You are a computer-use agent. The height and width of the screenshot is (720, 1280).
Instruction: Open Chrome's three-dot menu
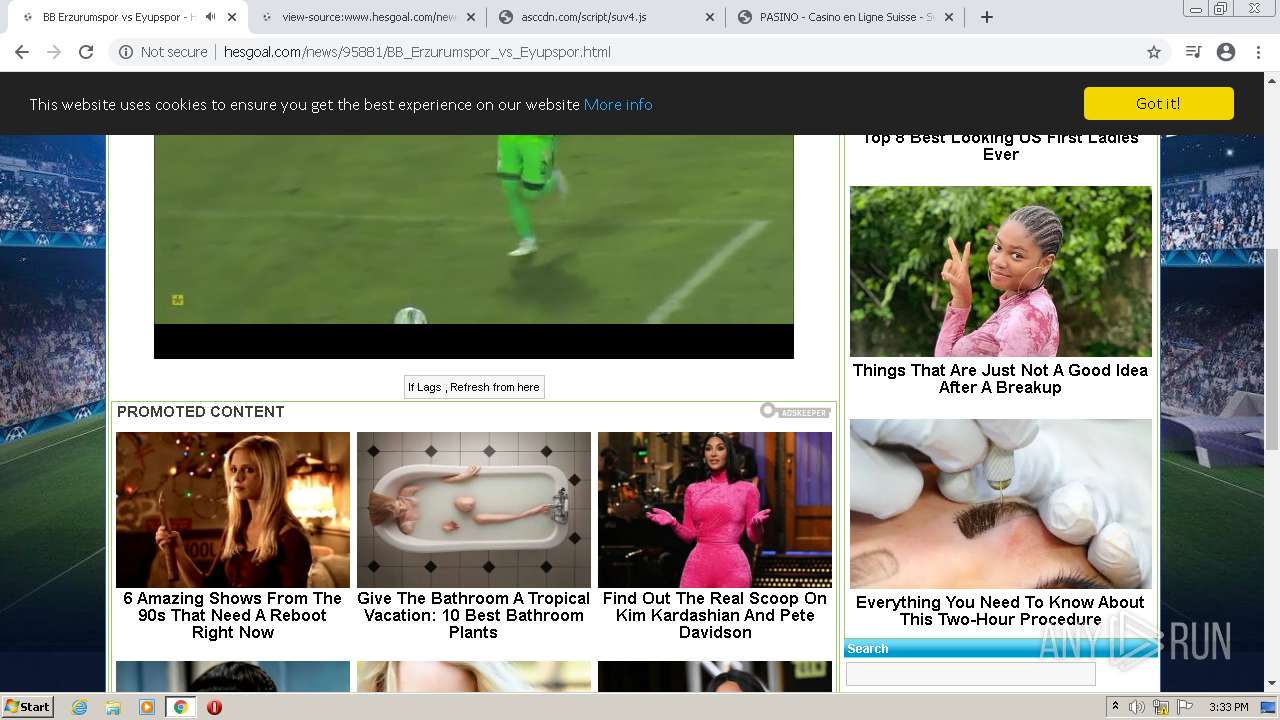click(x=1258, y=52)
